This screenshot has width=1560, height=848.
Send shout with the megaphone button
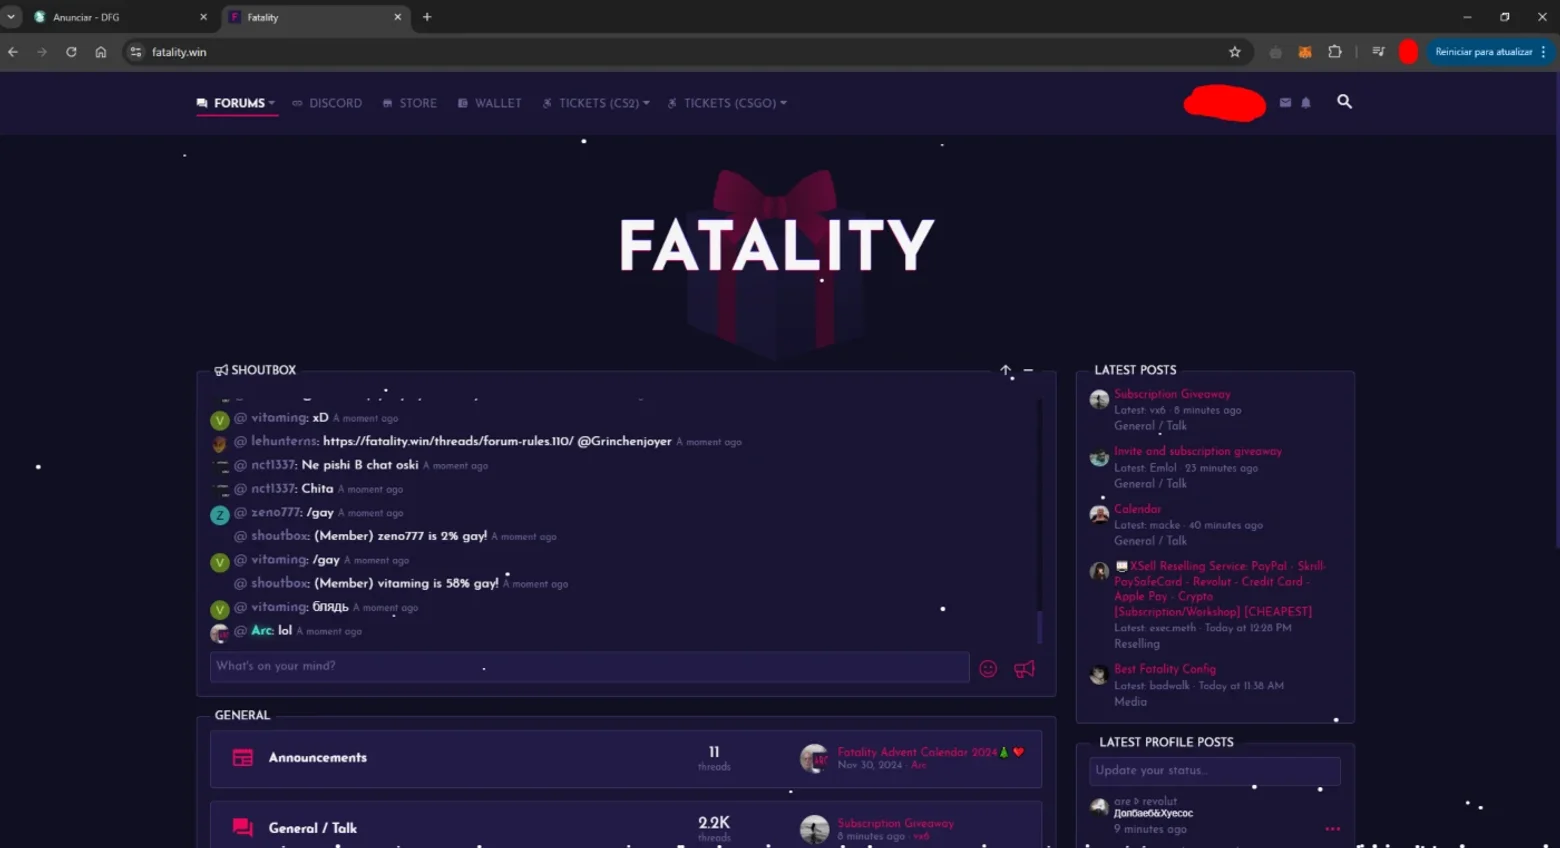tap(1024, 669)
